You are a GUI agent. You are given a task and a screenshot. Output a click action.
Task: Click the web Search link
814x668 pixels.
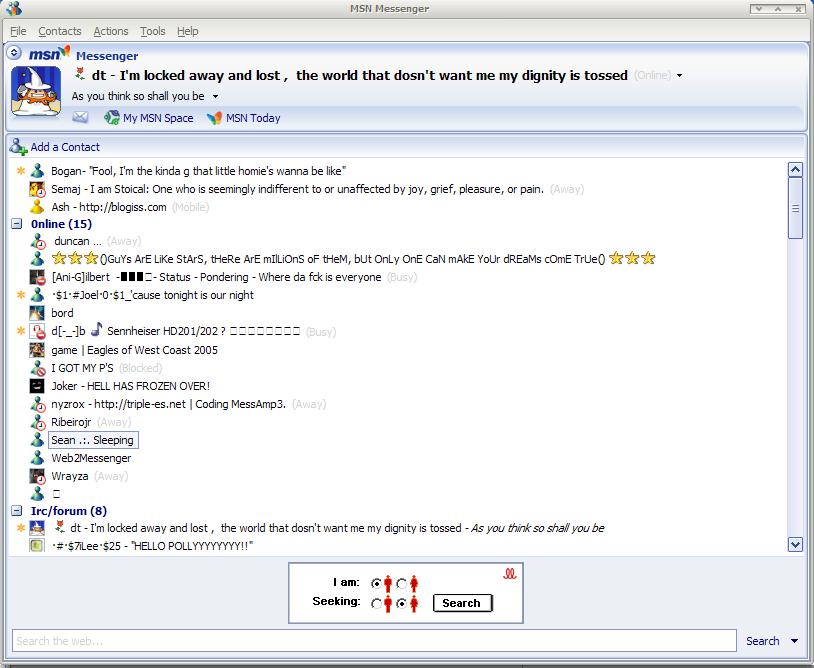coord(763,641)
